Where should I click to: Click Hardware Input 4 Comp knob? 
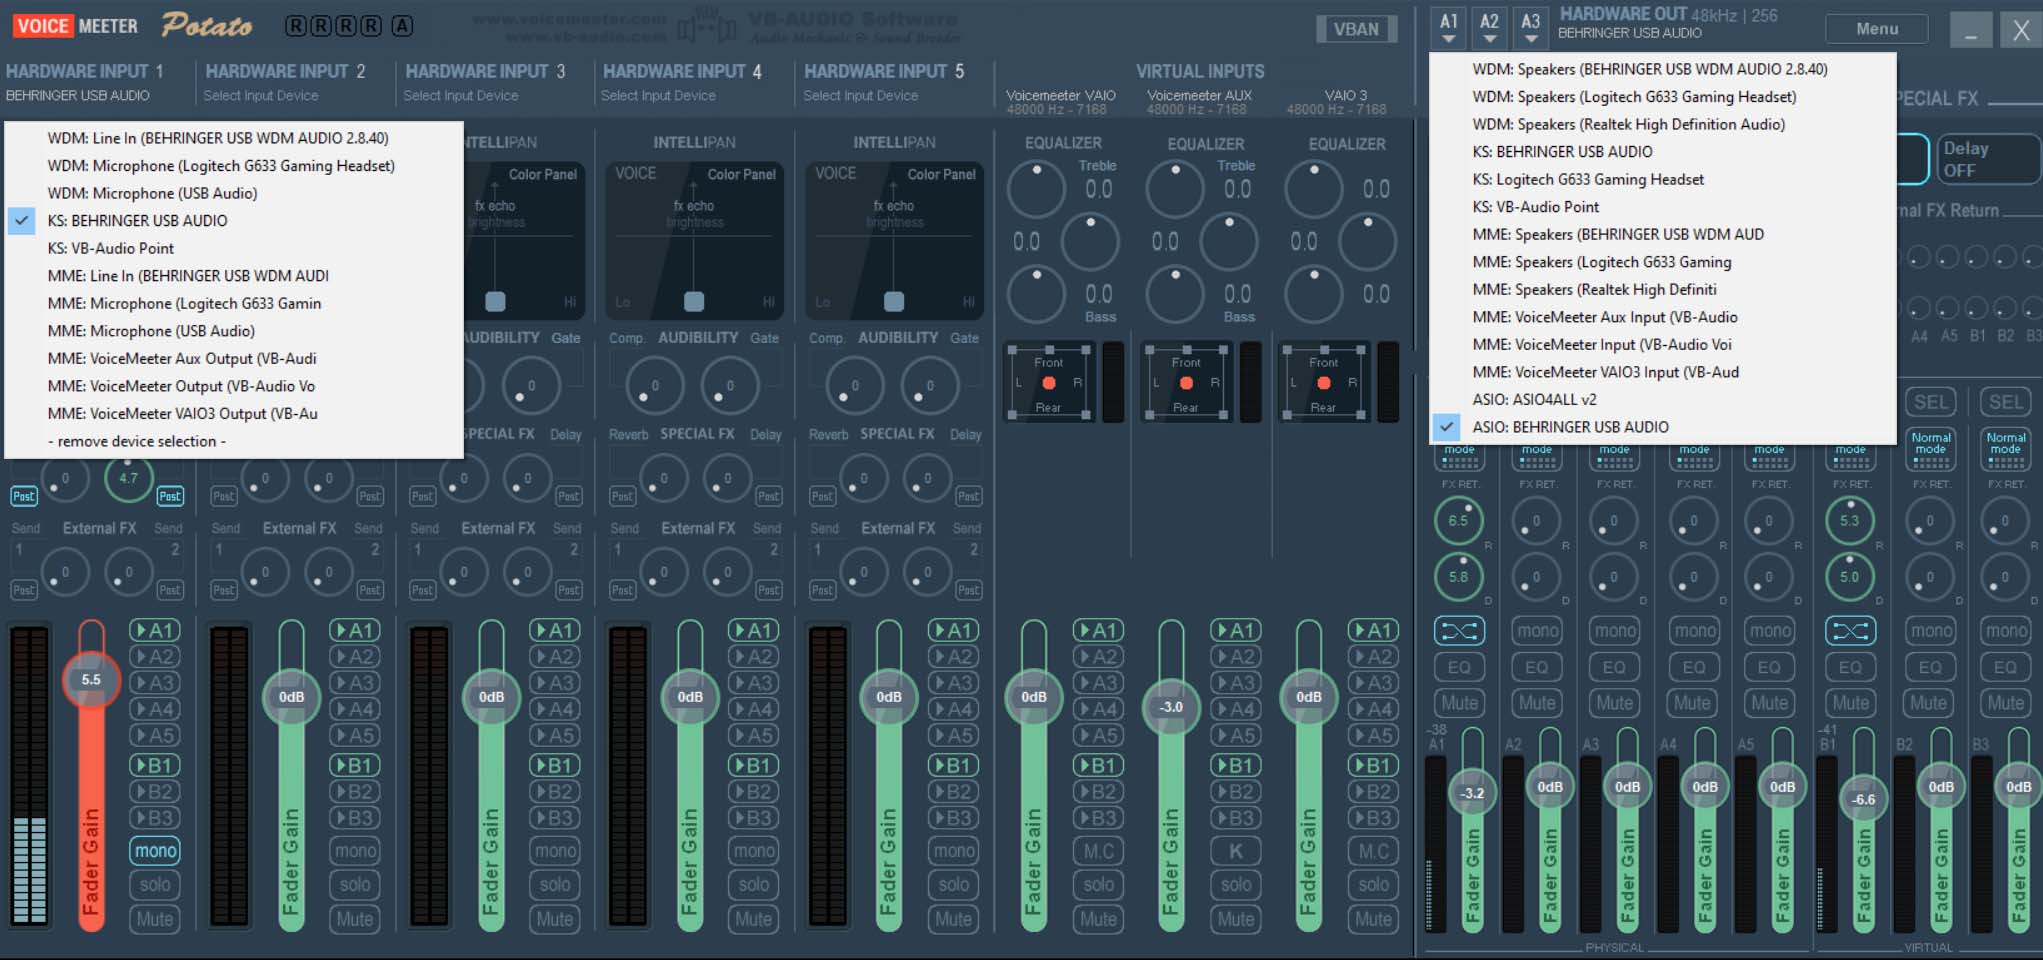pyautogui.click(x=655, y=386)
